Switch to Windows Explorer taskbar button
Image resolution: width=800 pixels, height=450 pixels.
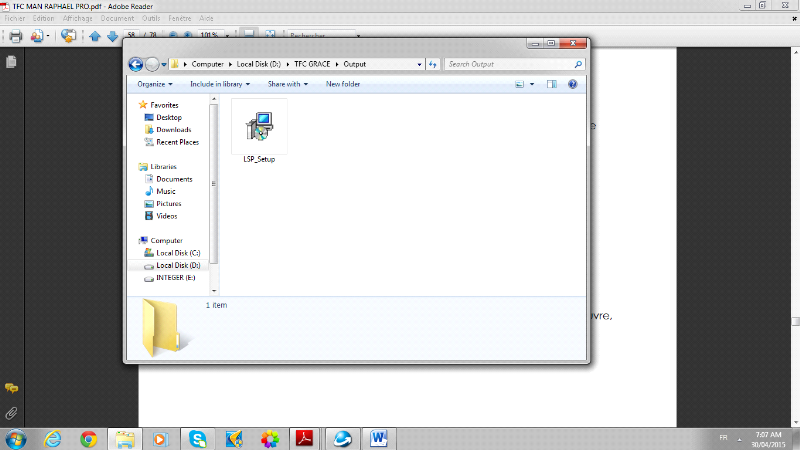tap(125, 439)
